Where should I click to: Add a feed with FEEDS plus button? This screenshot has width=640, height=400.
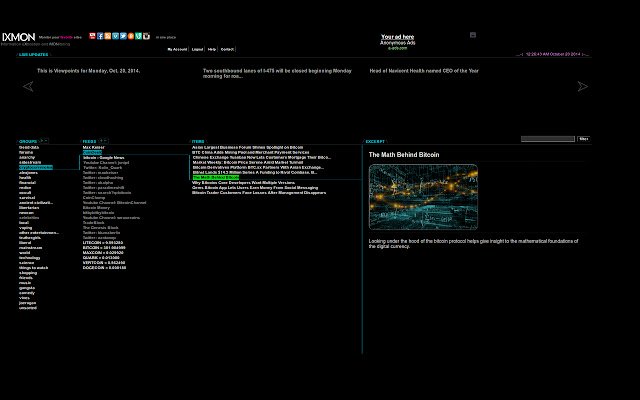(101, 141)
